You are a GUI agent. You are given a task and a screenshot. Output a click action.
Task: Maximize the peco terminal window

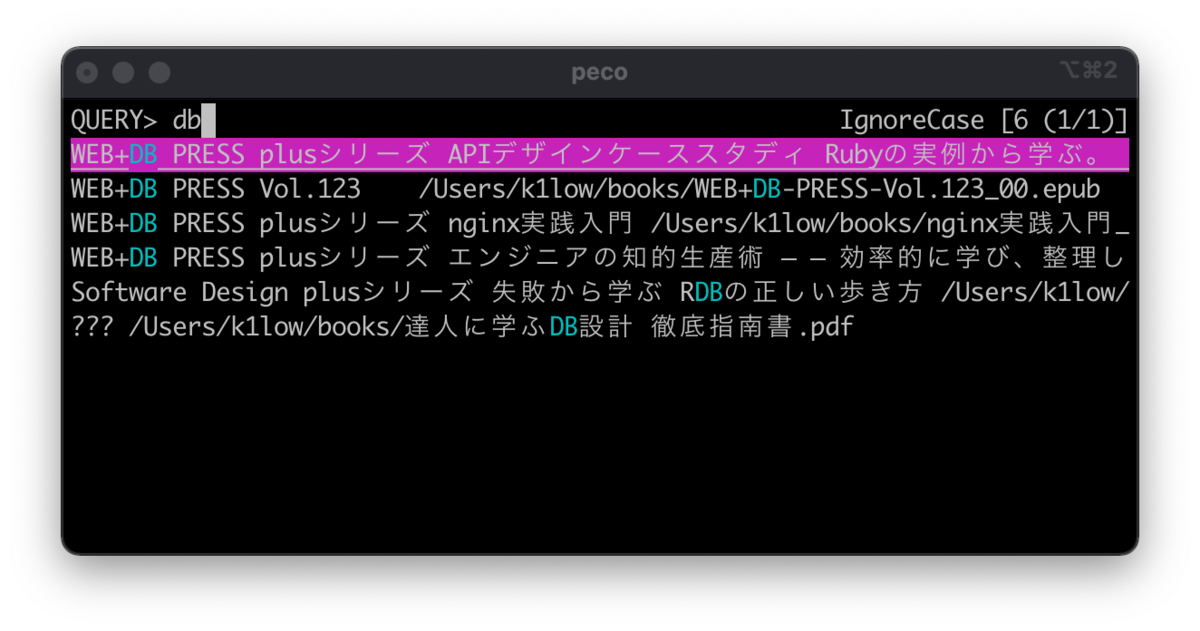click(x=159, y=73)
